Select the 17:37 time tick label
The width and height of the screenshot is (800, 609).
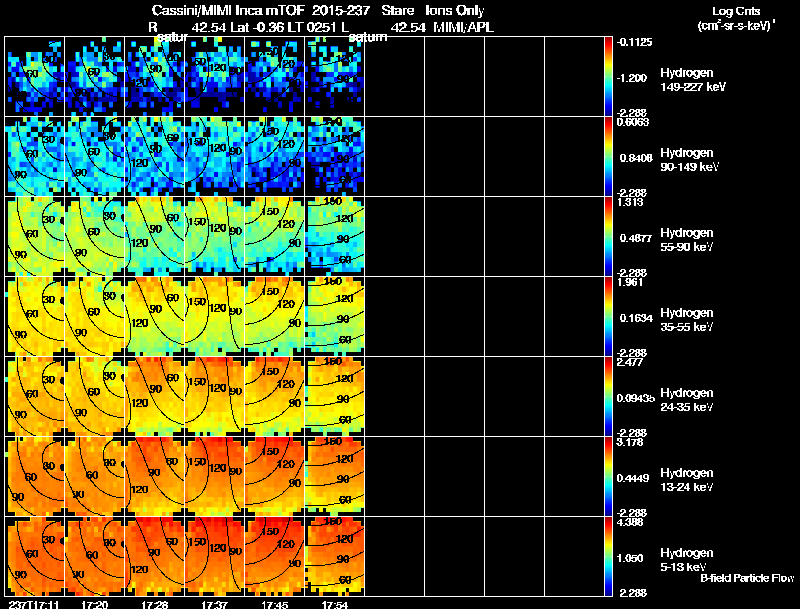(214, 604)
